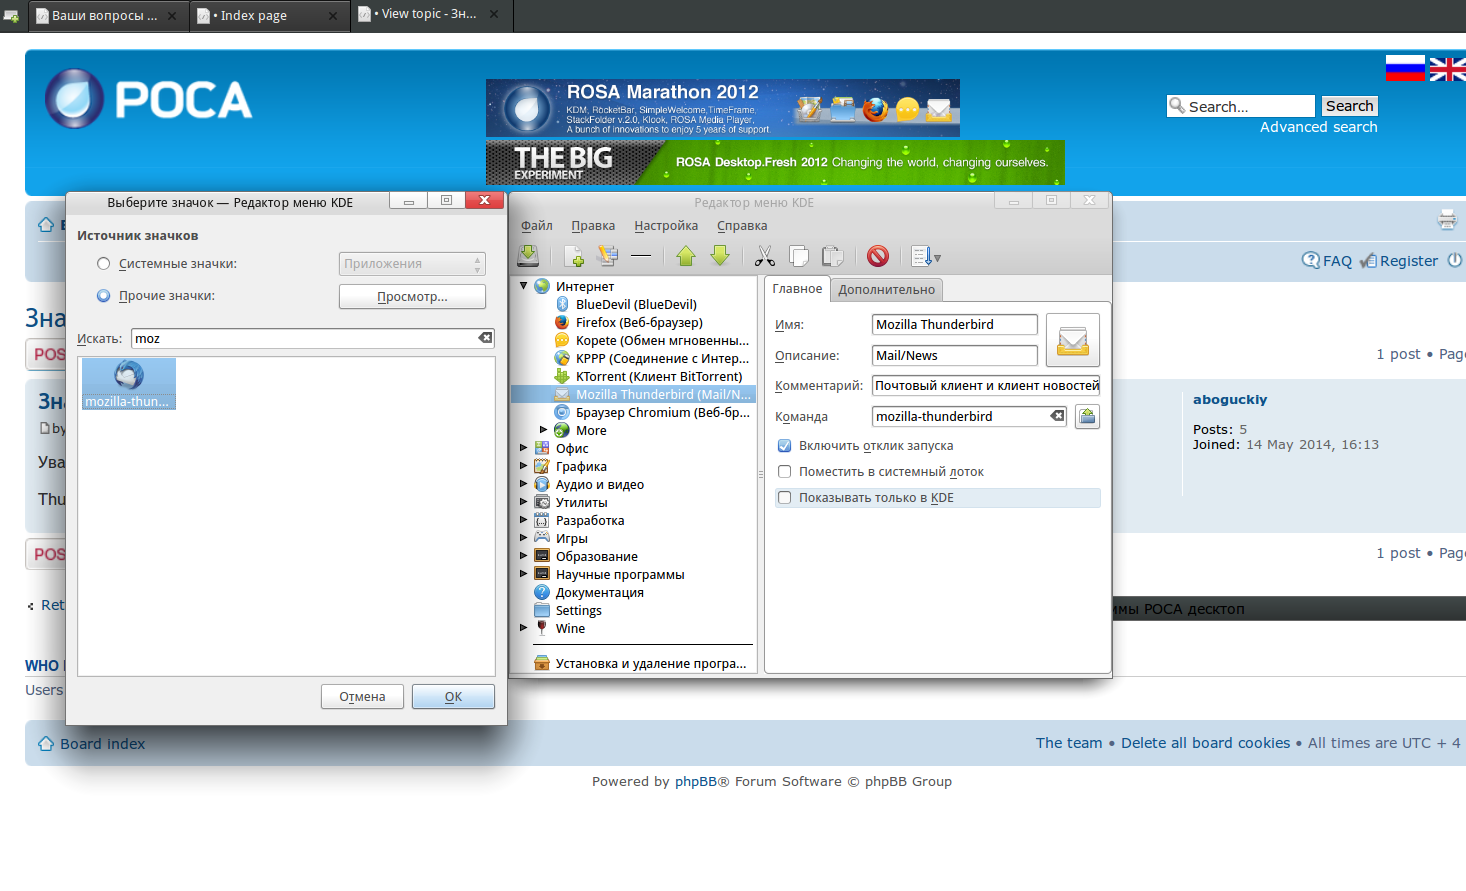Open the Настройка menu
Viewport: 1466px width, 891px height.
pos(666,226)
